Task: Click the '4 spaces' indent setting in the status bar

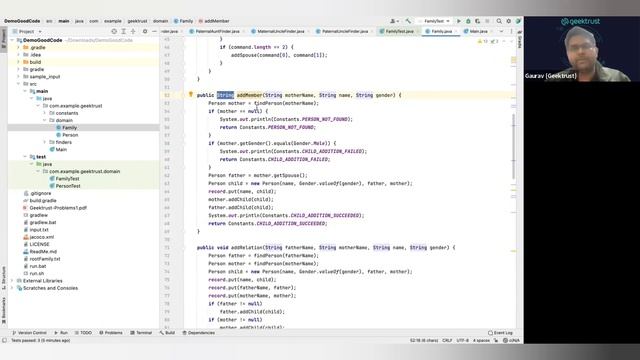Action: [481, 340]
